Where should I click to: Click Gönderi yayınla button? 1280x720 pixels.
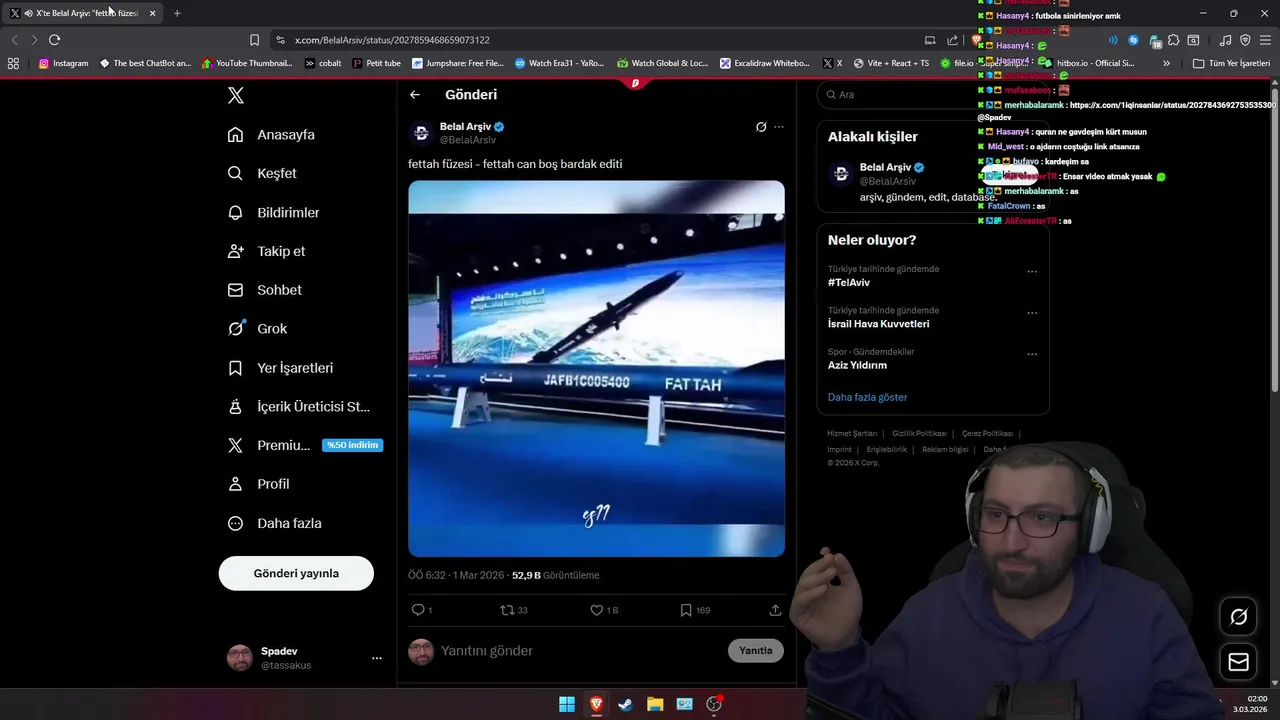pos(296,573)
